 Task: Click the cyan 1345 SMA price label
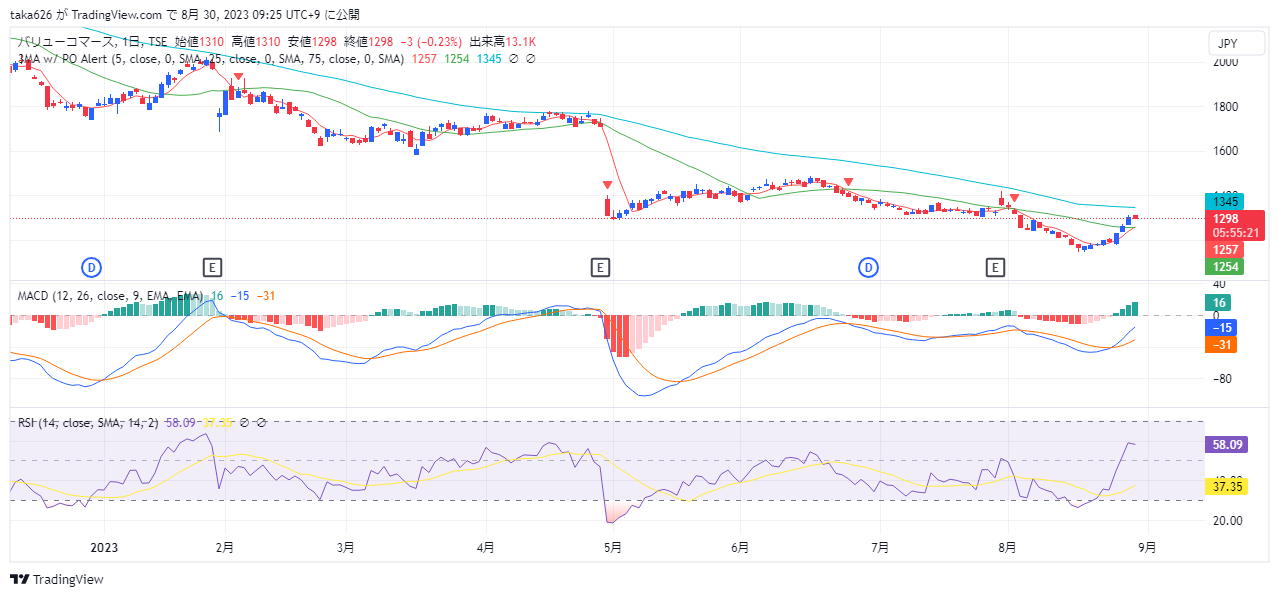(x=1227, y=202)
